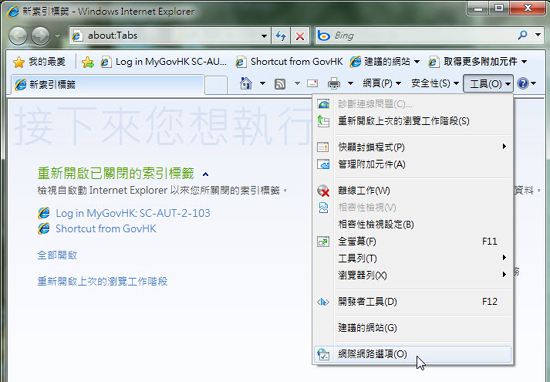Click the red Stop loading X icon
The width and height of the screenshot is (550, 382).
click(300, 36)
